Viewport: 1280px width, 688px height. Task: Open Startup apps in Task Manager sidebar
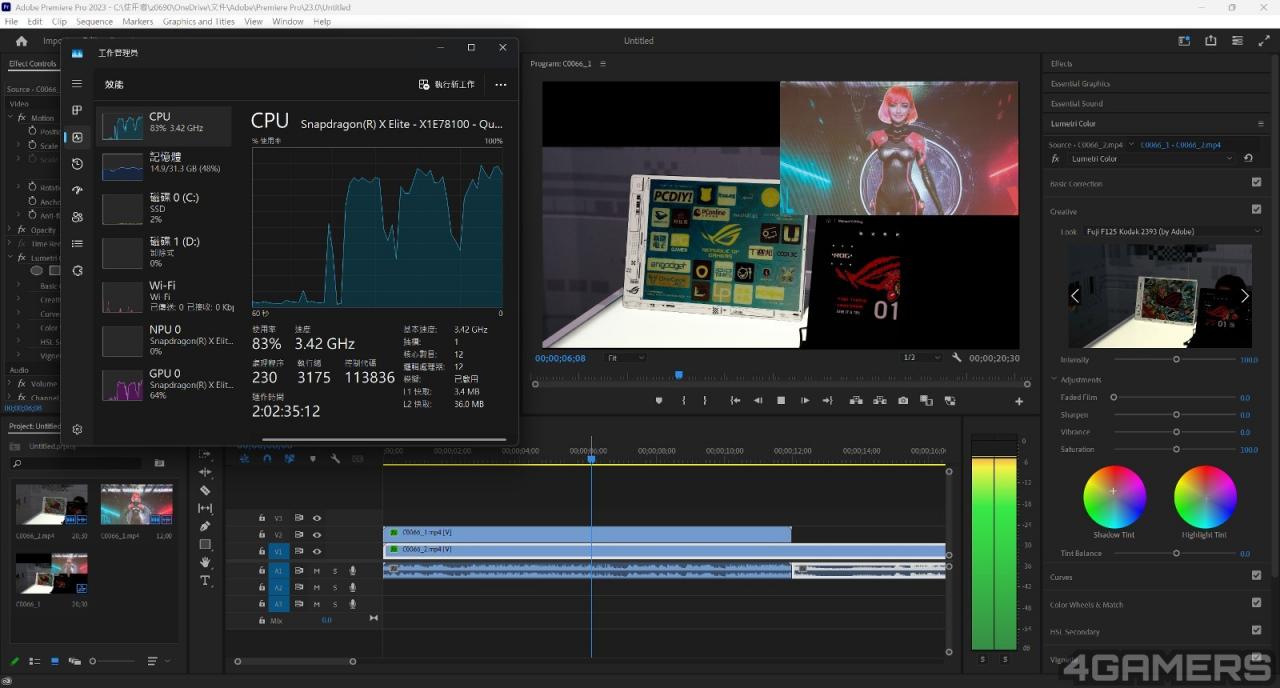click(77, 190)
